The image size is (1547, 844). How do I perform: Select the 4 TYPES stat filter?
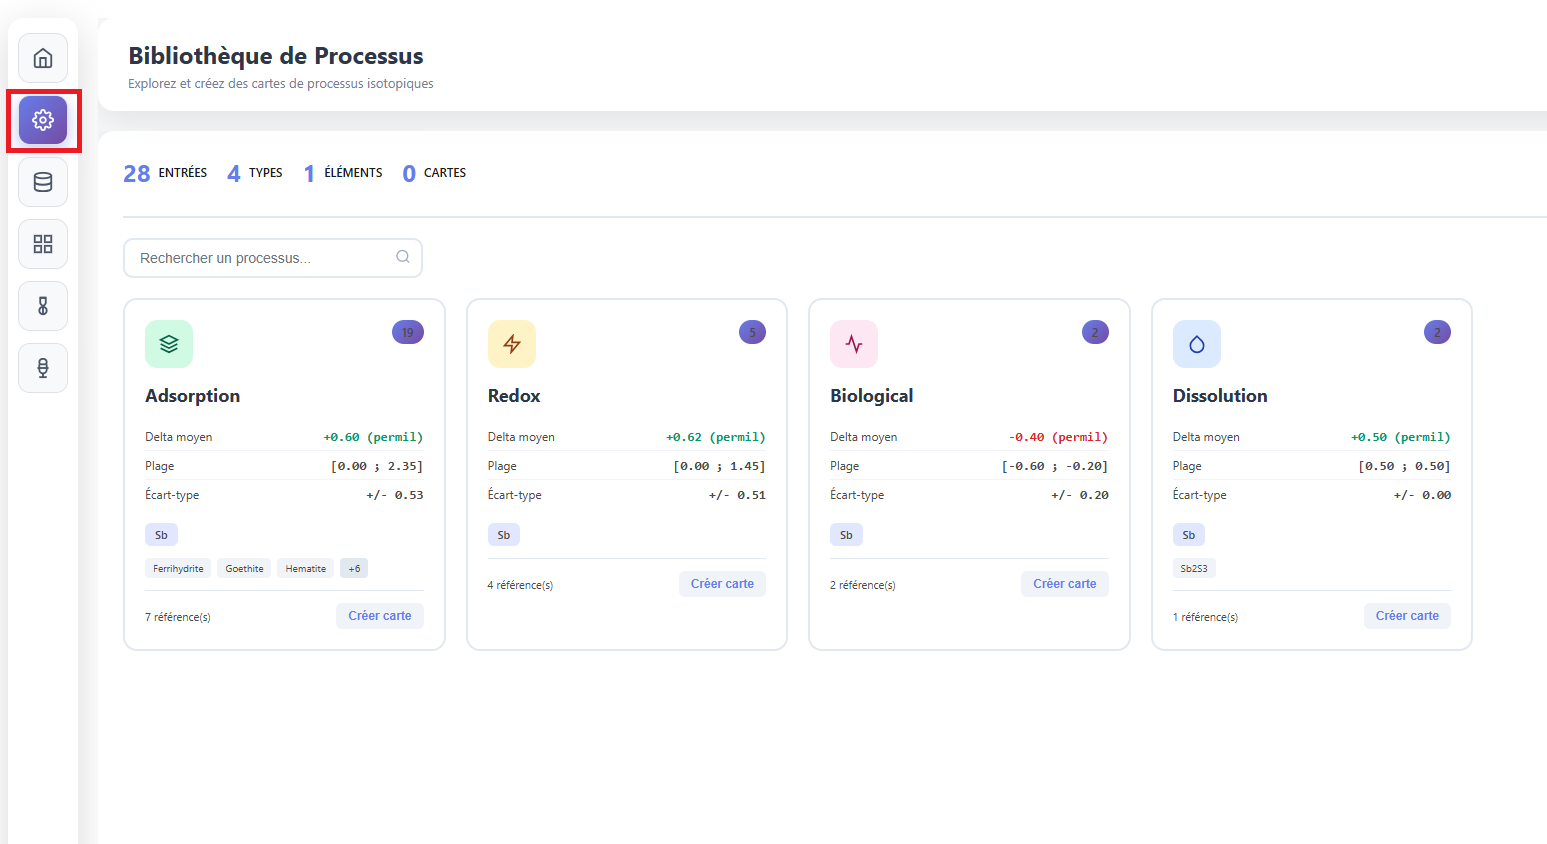(254, 172)
